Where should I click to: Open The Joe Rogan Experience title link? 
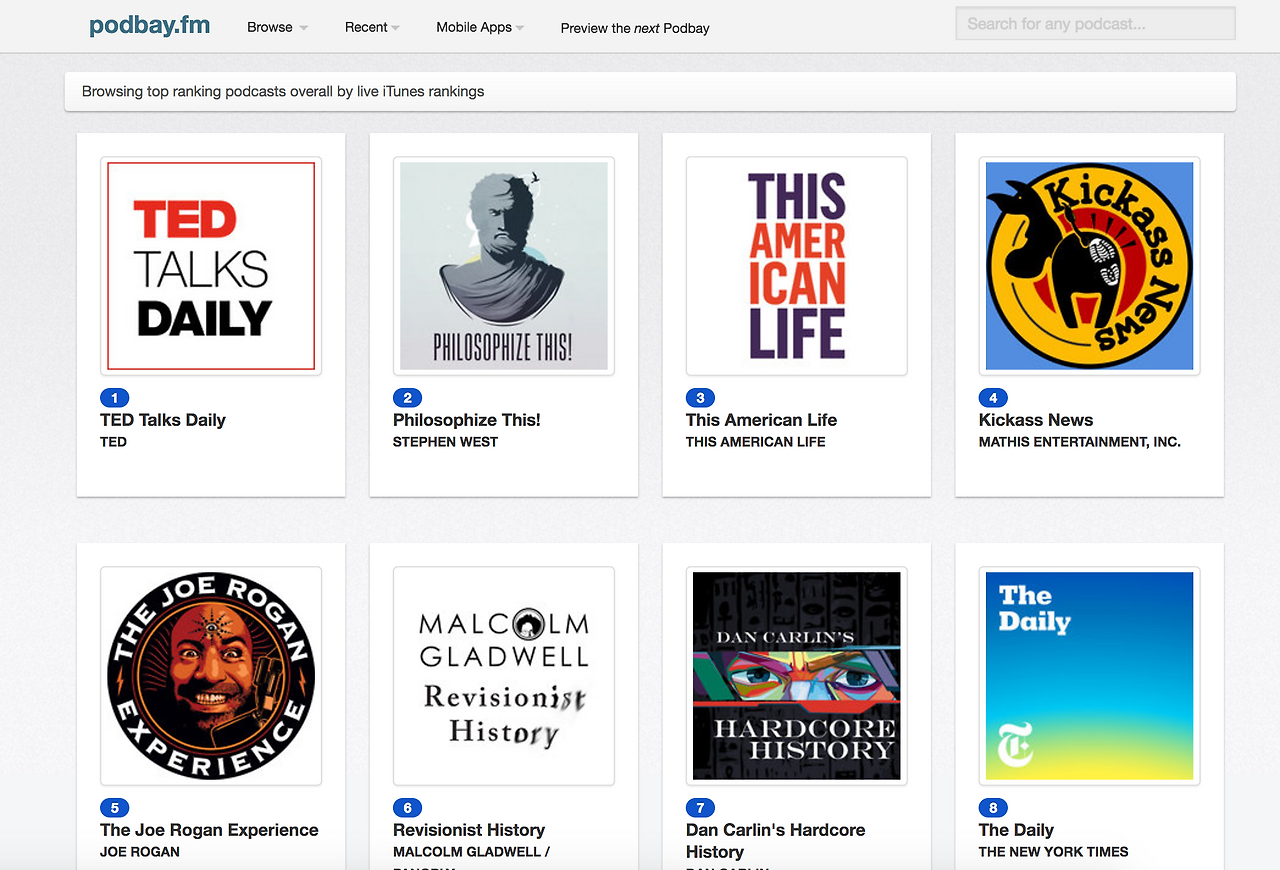tap(209, 830)
